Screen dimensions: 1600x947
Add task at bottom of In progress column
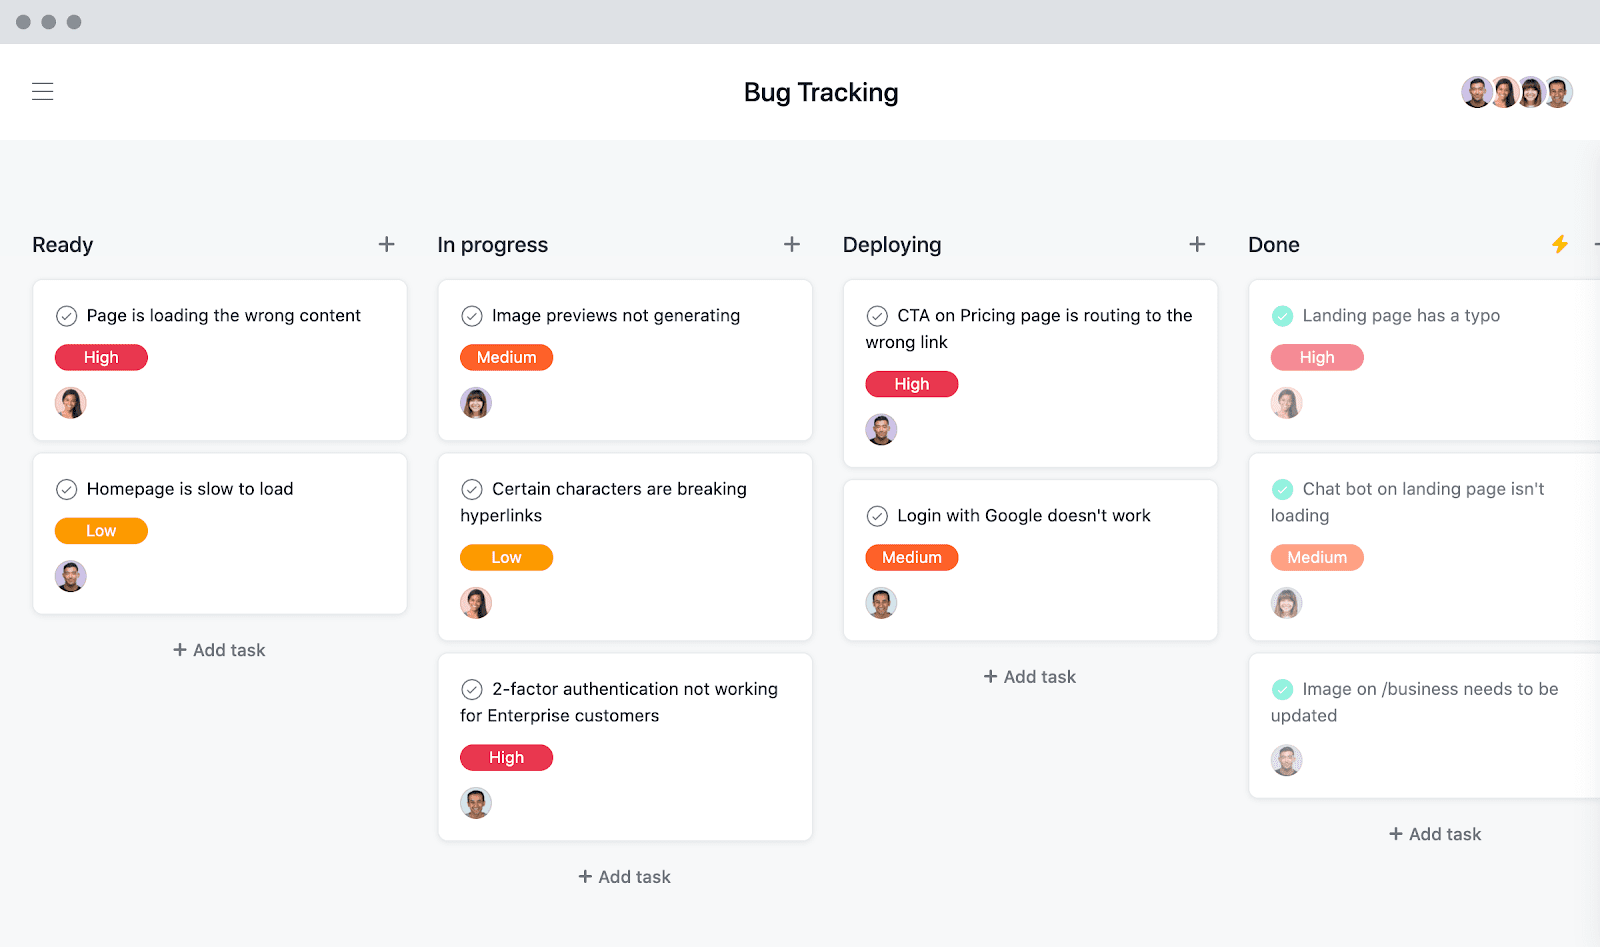point(625,877)
